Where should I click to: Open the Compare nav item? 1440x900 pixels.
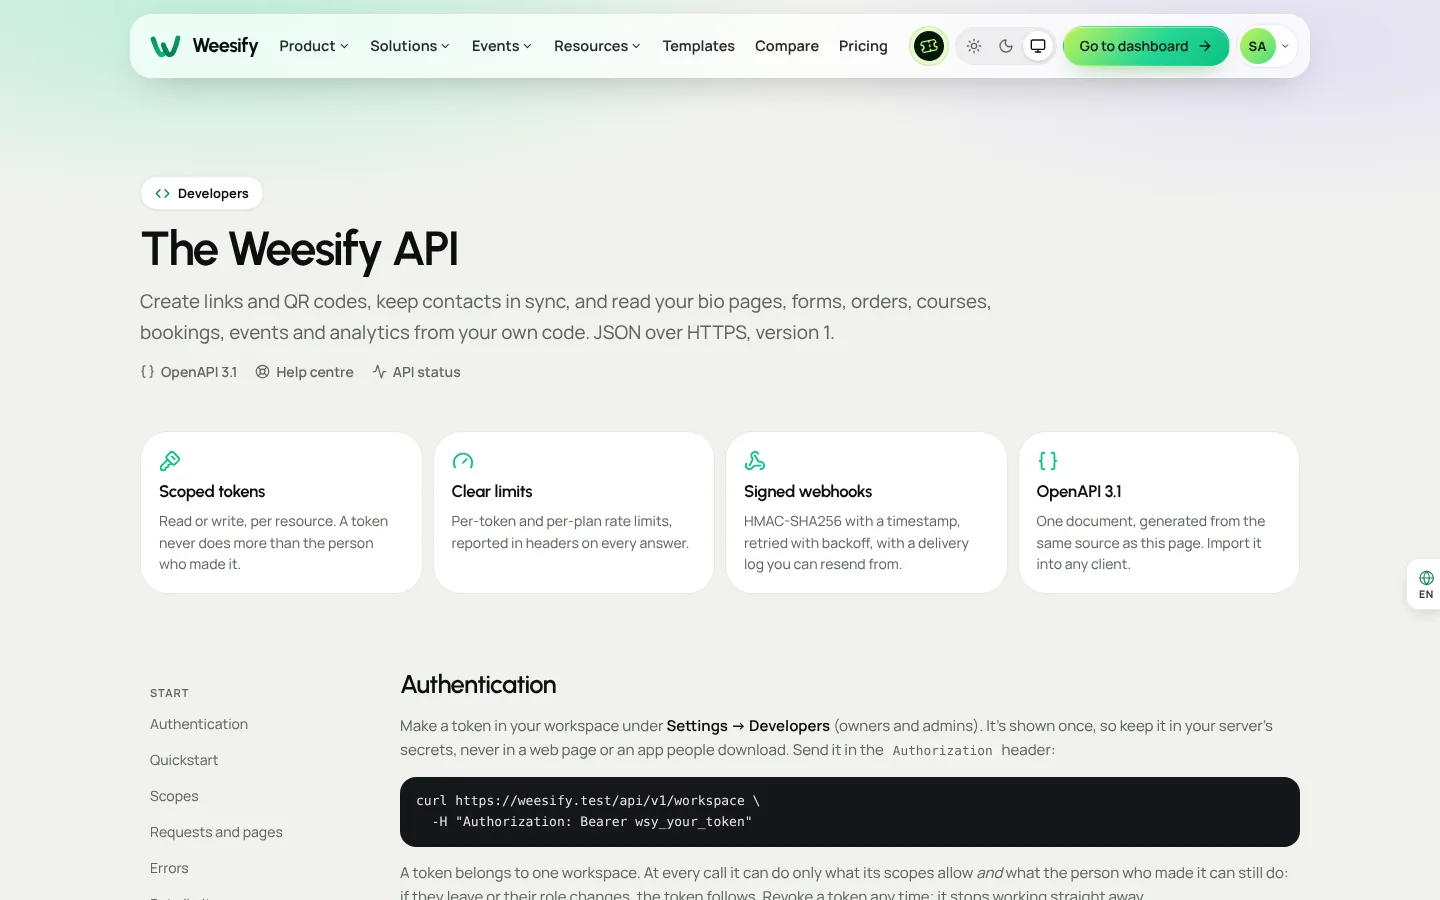[787, 46]
